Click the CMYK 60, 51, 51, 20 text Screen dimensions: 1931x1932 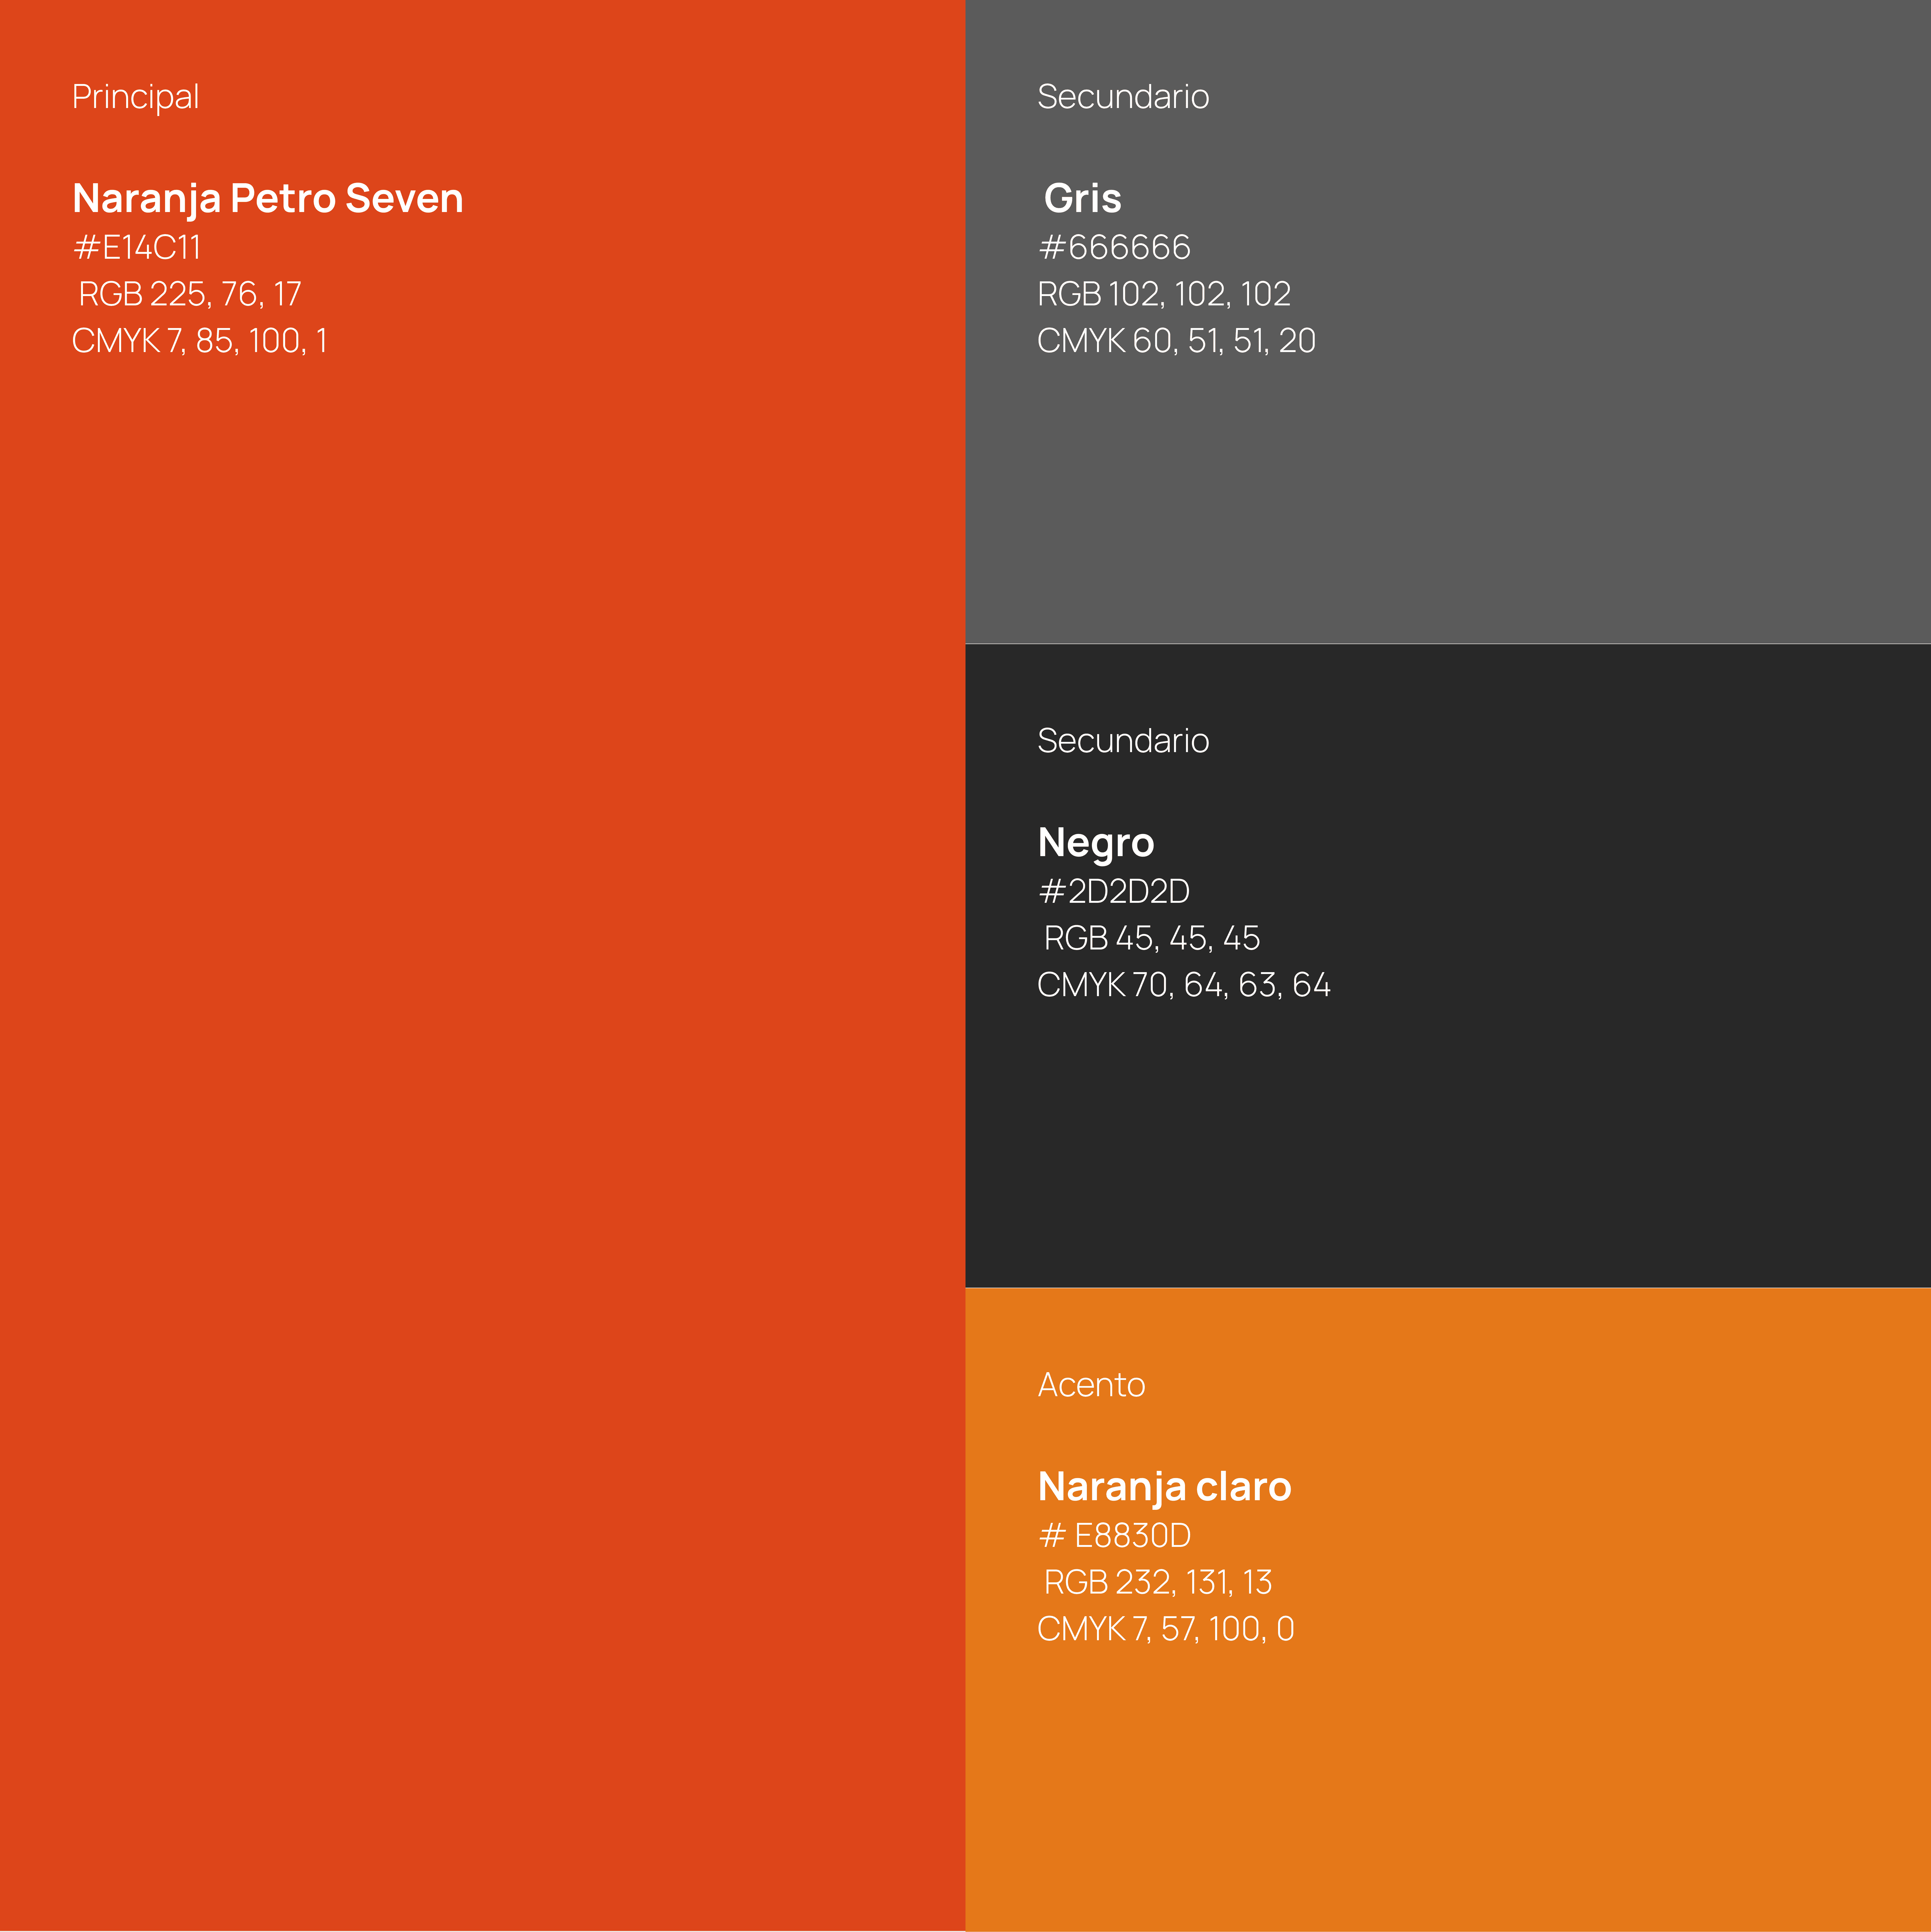click(x=1176, y=341)
